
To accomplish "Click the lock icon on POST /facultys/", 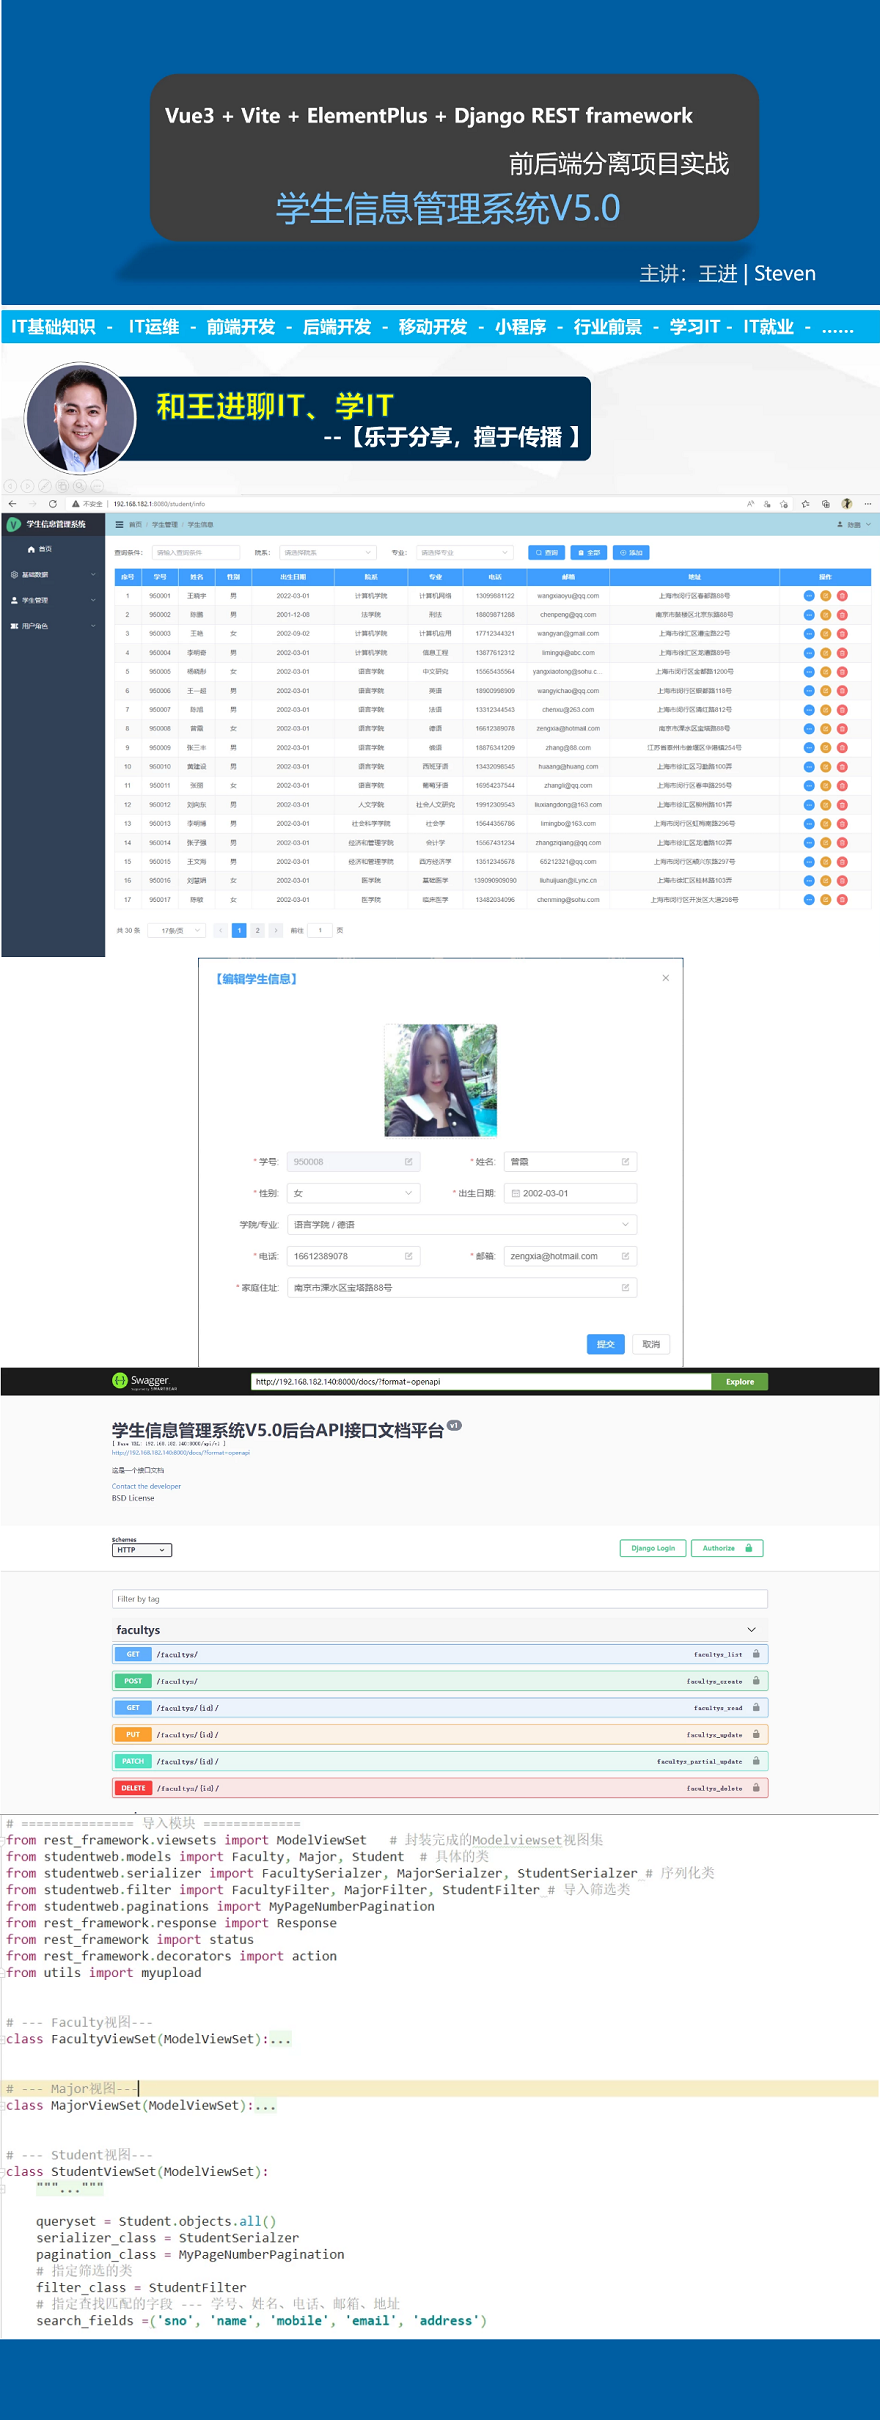I will 756,1681.
